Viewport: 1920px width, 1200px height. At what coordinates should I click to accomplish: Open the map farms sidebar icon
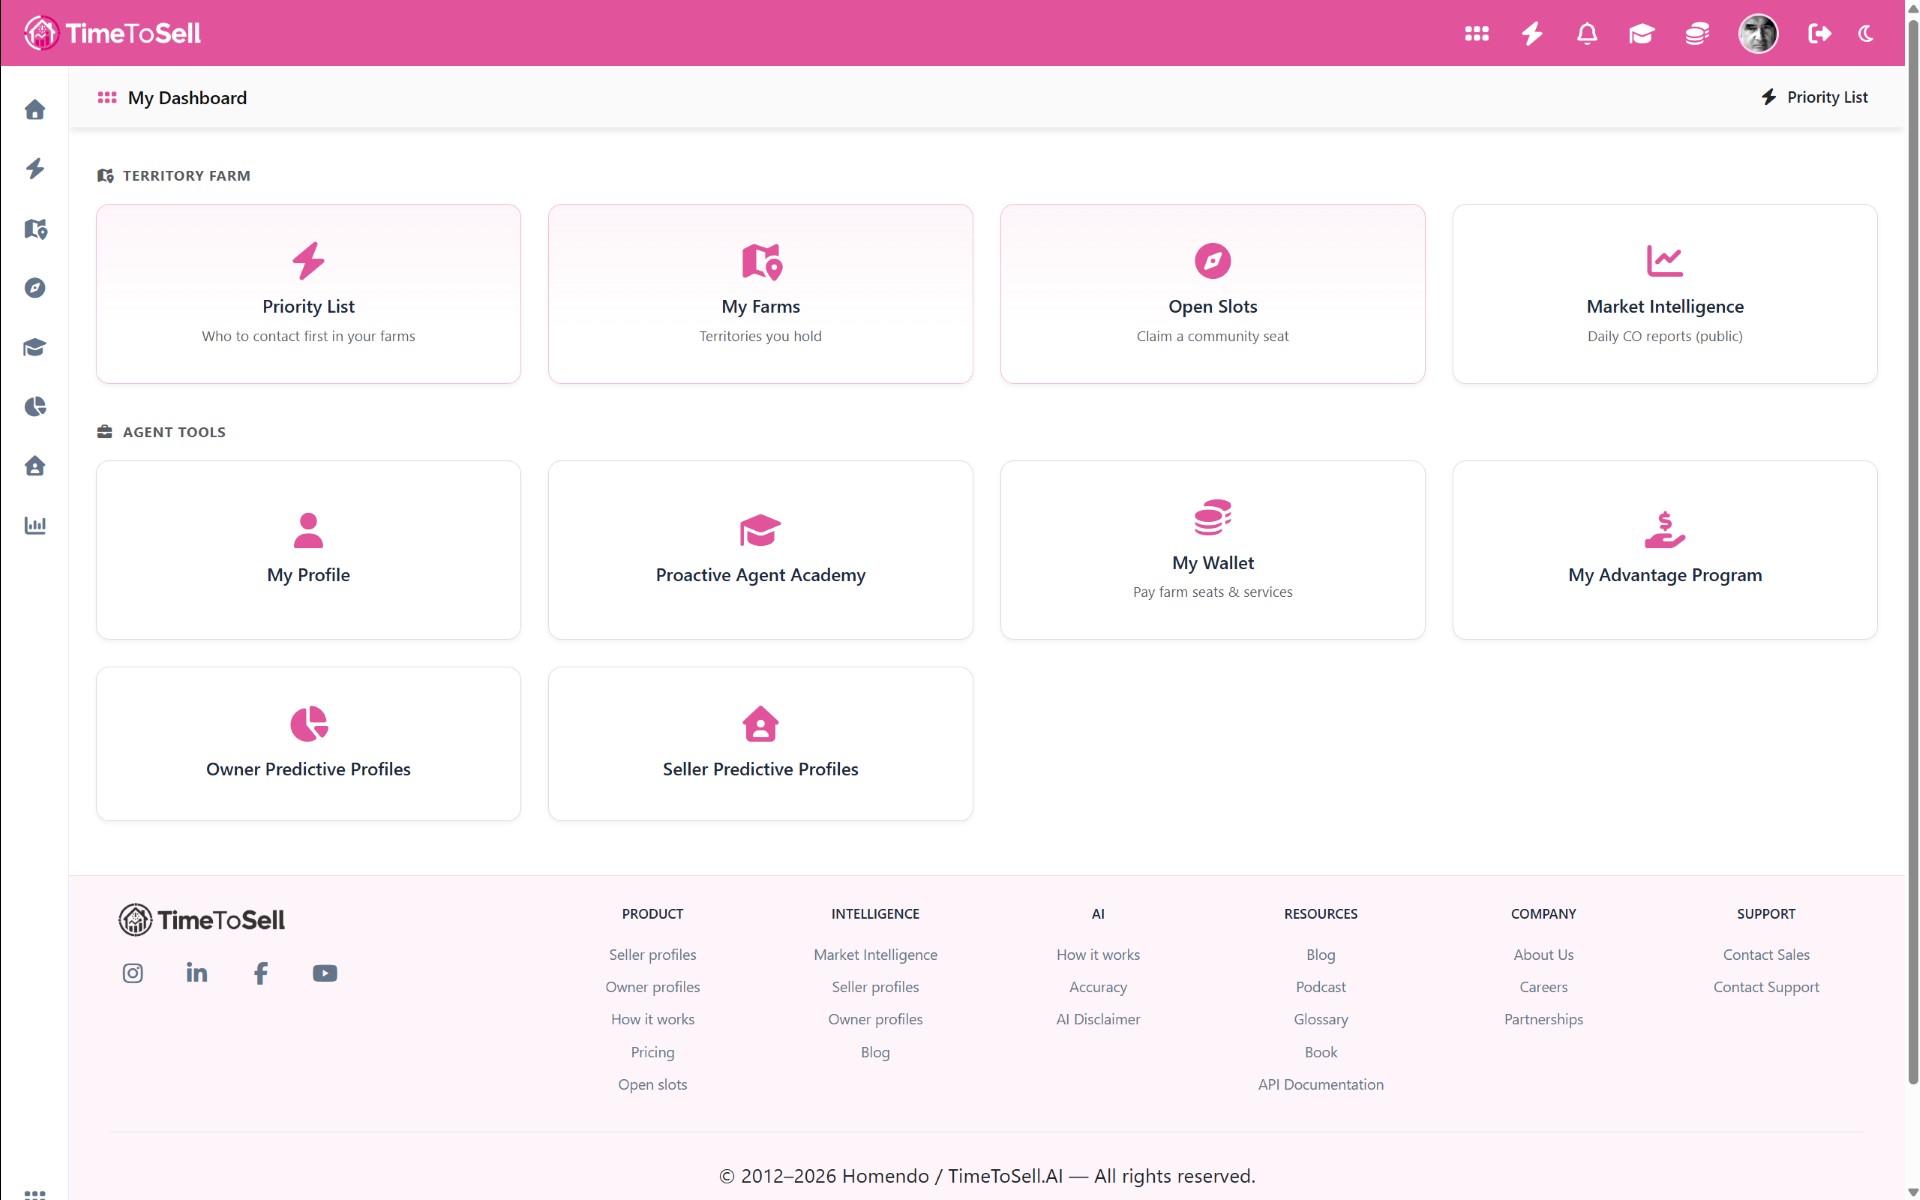(35, 228)
